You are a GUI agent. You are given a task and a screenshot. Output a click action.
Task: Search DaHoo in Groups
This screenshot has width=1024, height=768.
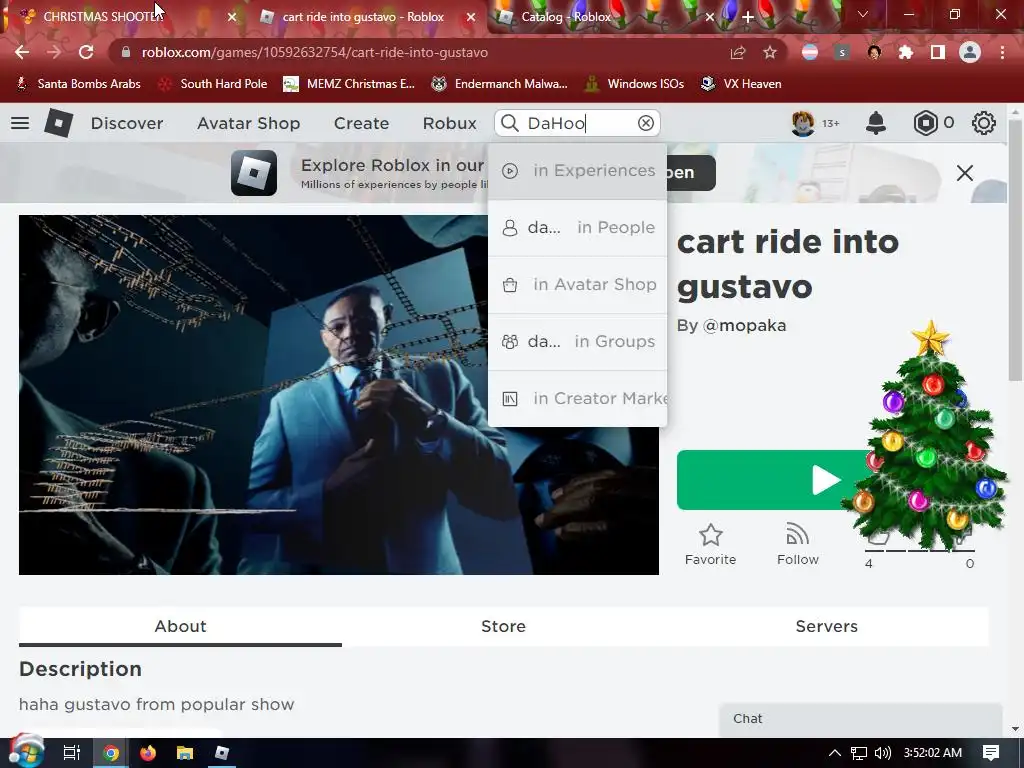[577, 341]
